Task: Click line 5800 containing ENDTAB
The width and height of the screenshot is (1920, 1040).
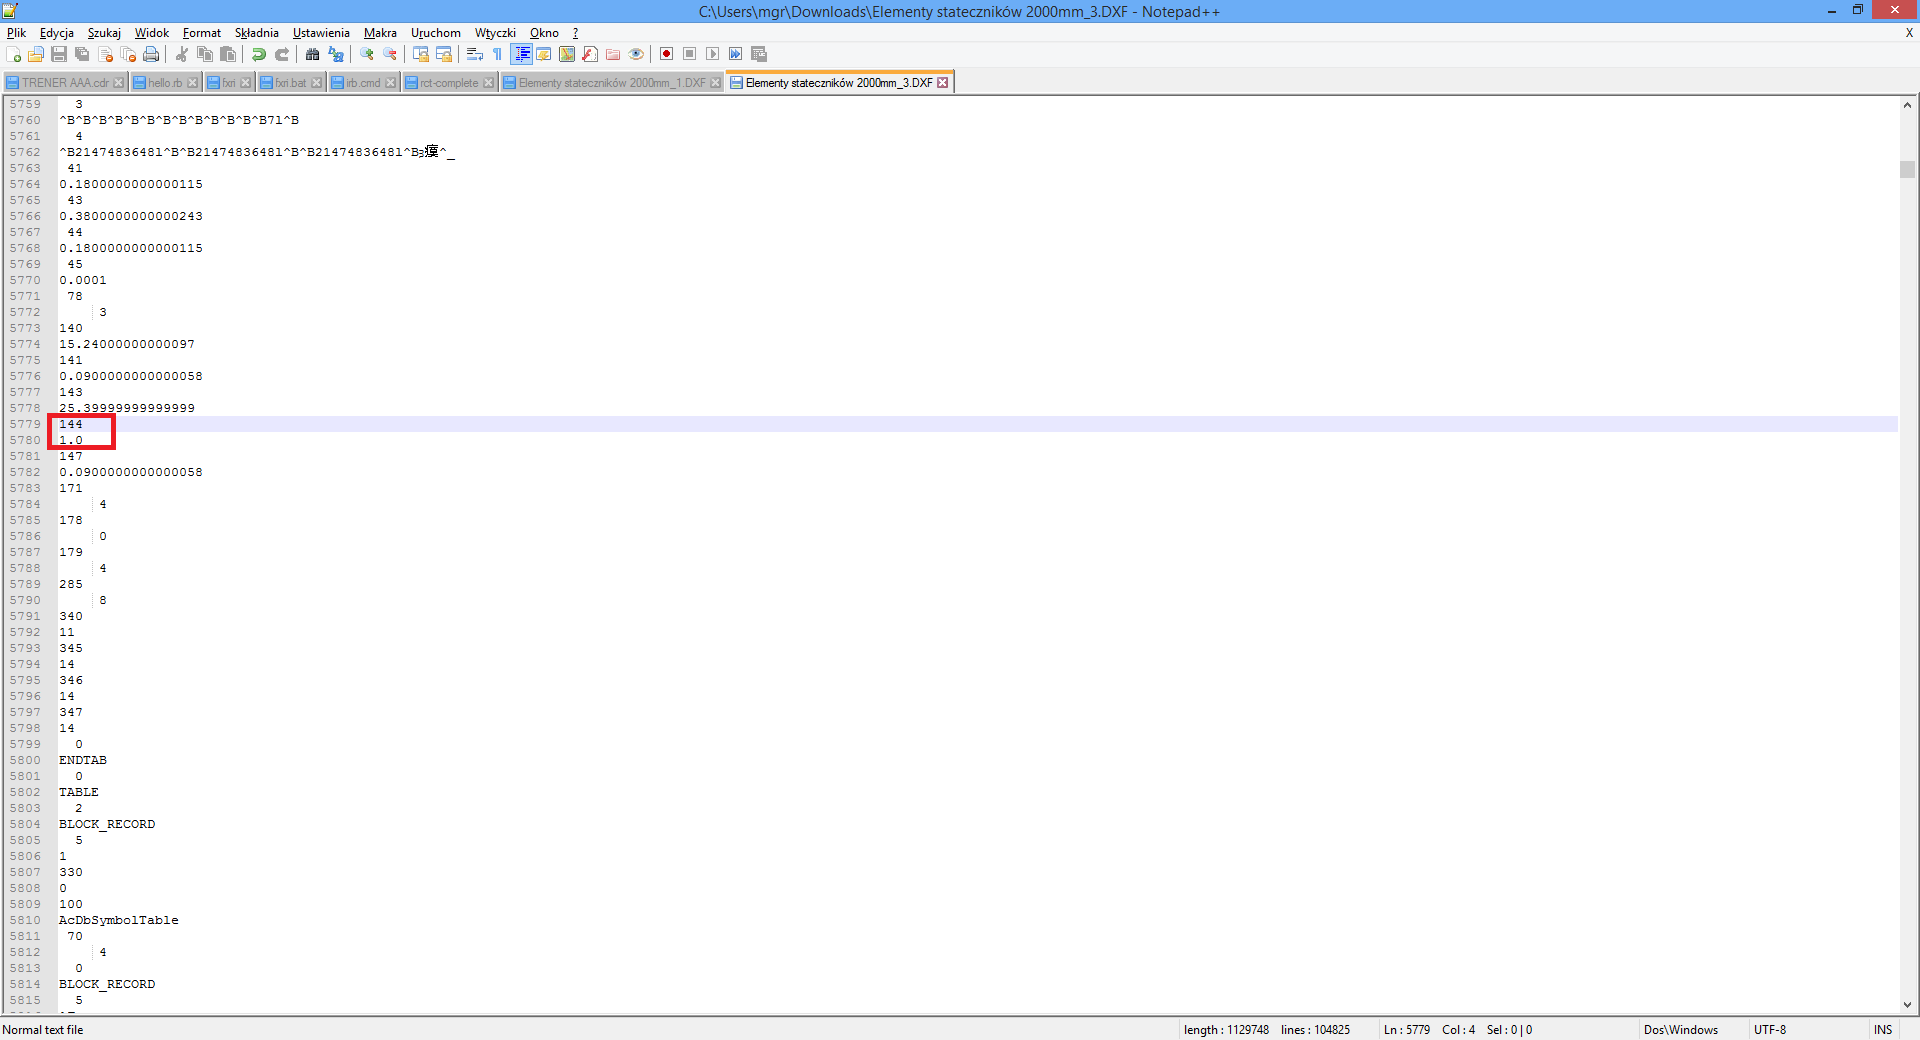Action: click(83, 760)
